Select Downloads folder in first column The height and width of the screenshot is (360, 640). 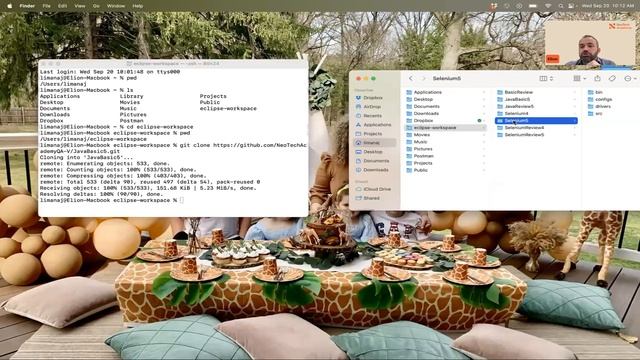[x=446, y=113]
